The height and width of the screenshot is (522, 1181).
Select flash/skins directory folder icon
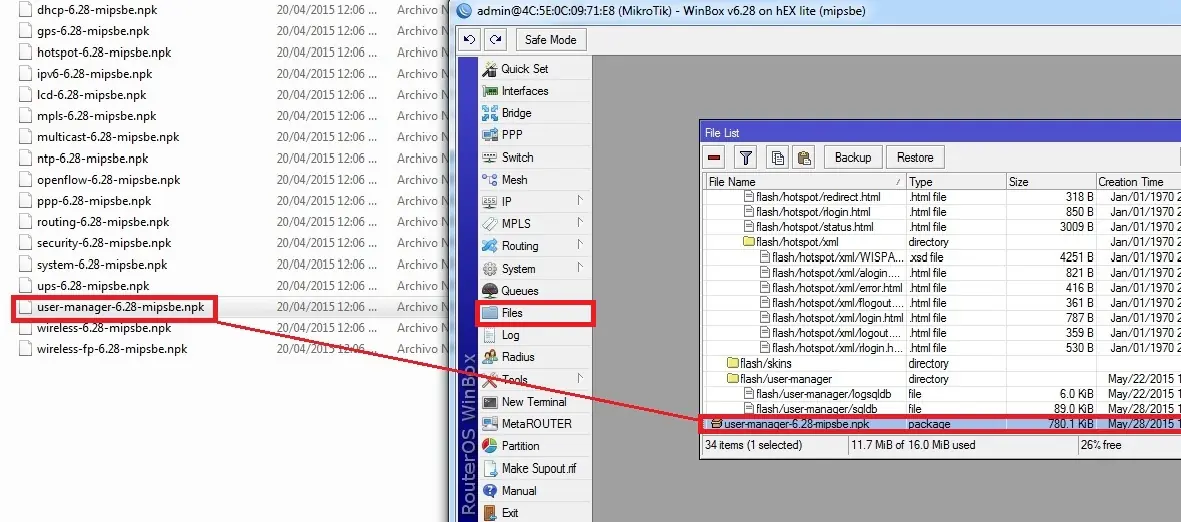tap(732, 363)
